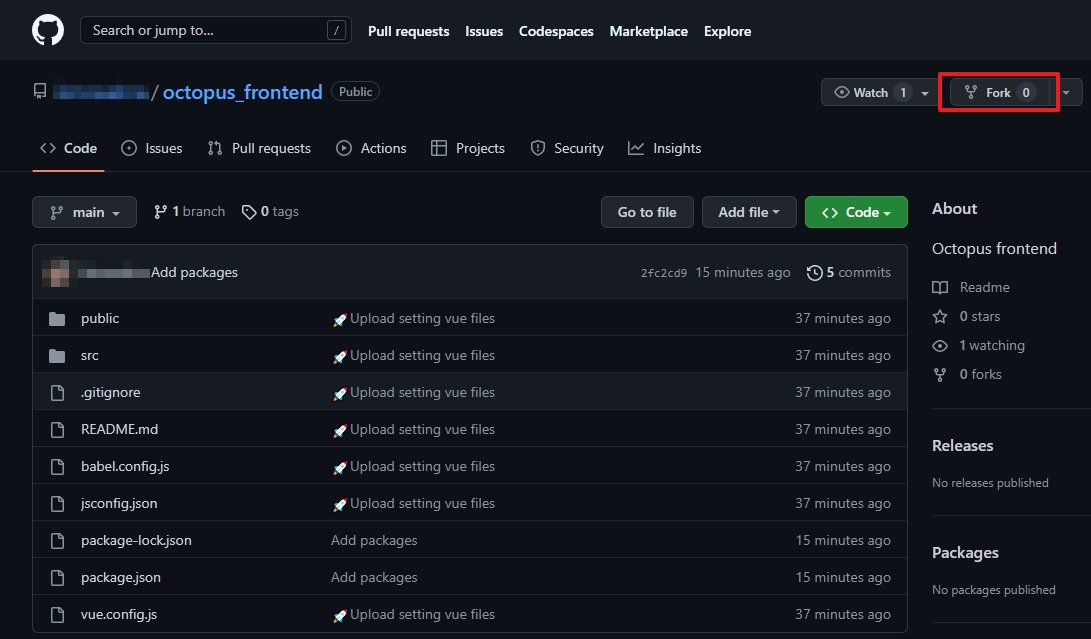The width and height of the screenshot is (1091, 639).
Task: Open the Add file dropdown
Action: (x=749, y=212)
